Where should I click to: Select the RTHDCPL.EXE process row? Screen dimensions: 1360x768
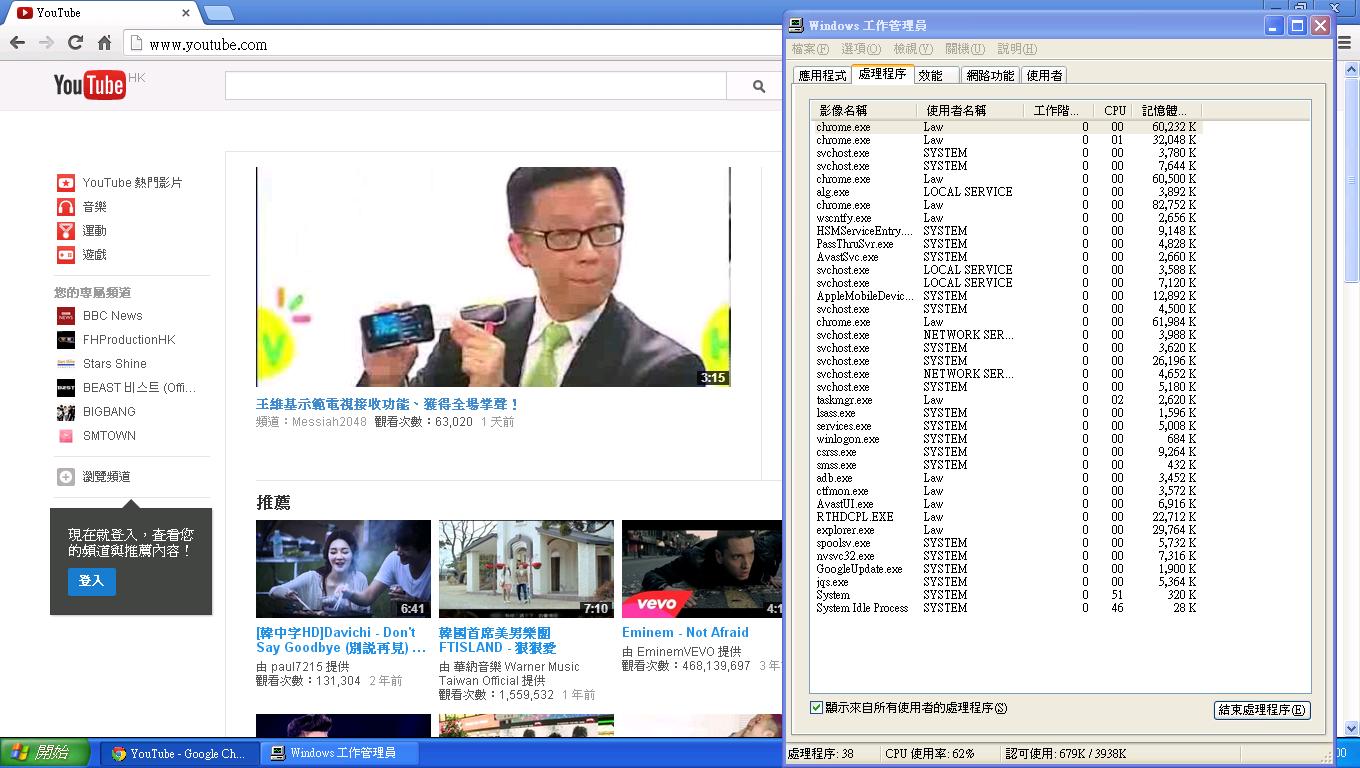coord(1005,517)
